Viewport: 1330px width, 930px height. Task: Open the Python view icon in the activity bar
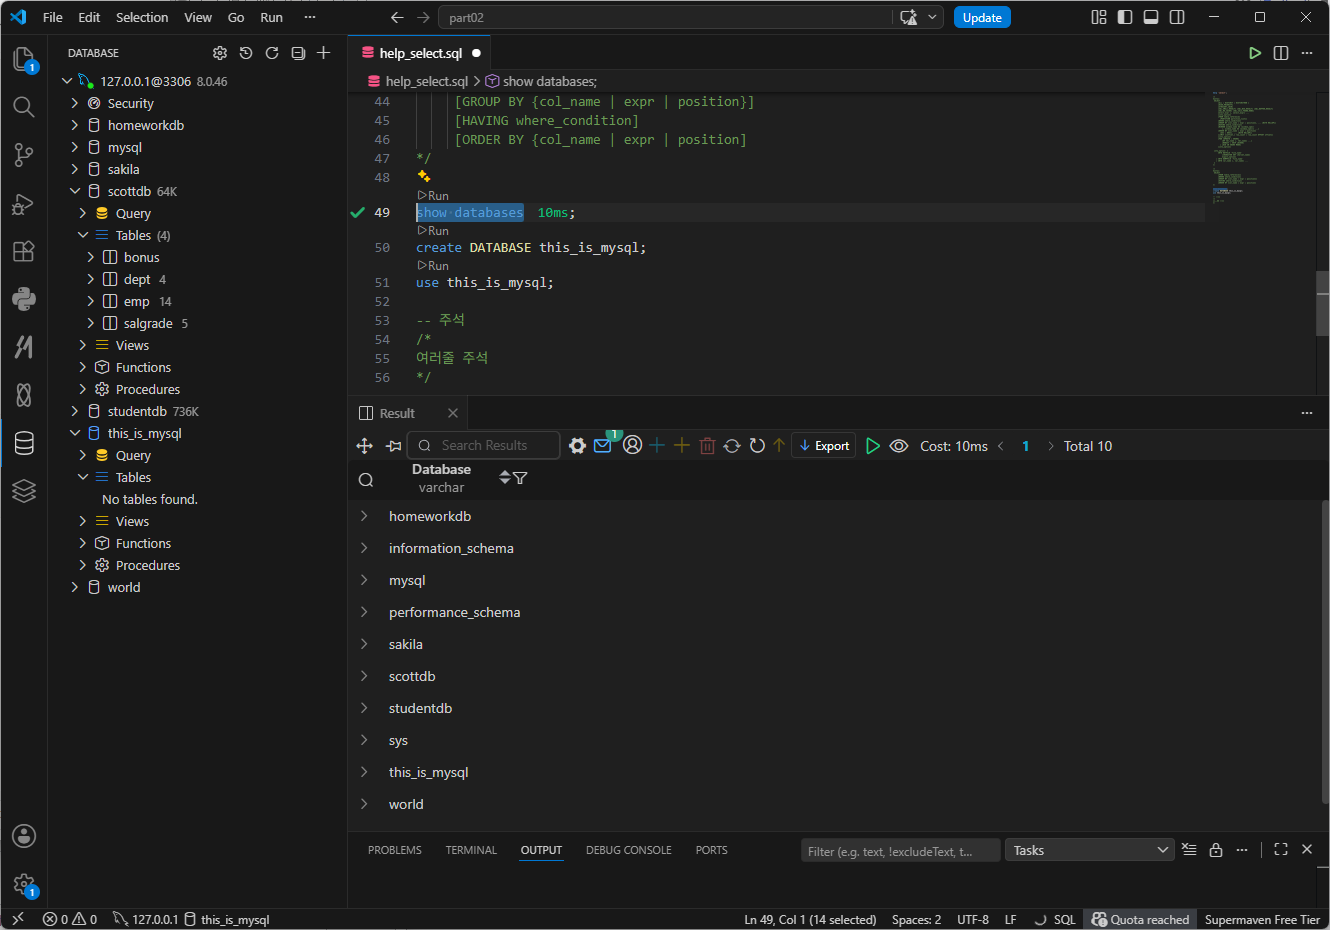click(24, 299)
